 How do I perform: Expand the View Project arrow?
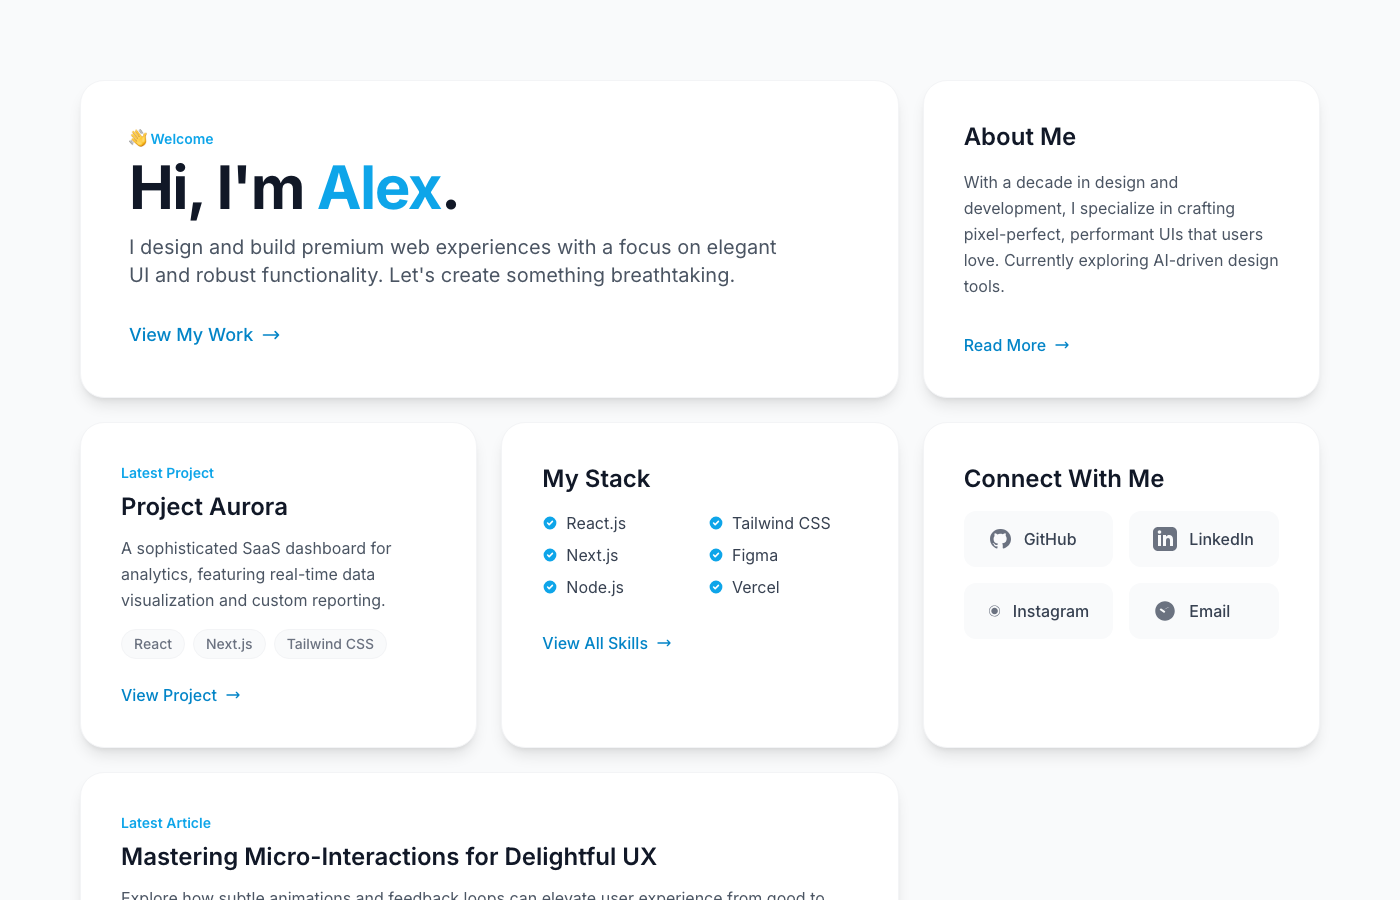tap(233, 695)
